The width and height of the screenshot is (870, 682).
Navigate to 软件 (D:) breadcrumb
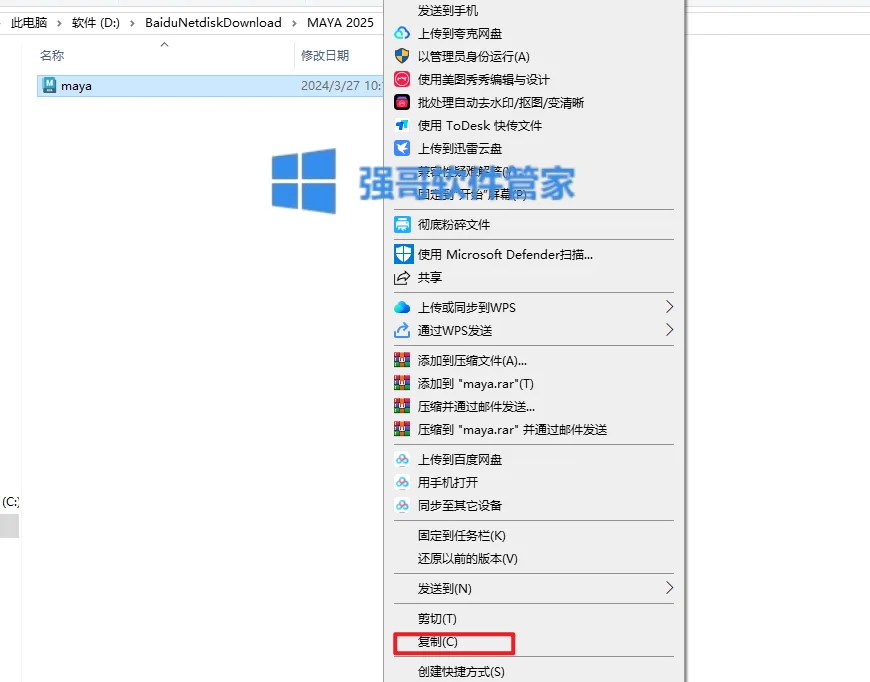[x=95, y=23]
